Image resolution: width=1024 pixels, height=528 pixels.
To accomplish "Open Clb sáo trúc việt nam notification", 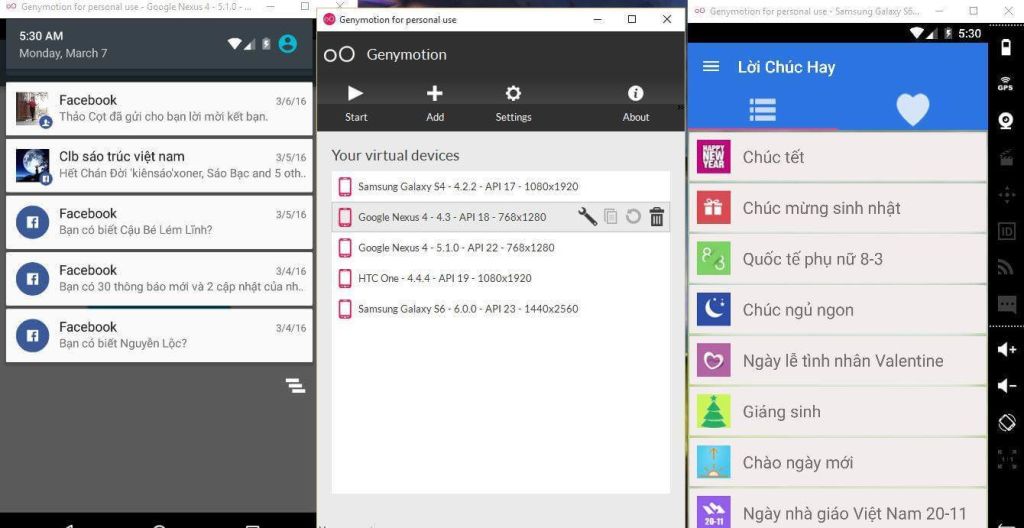I will point(159,165).
